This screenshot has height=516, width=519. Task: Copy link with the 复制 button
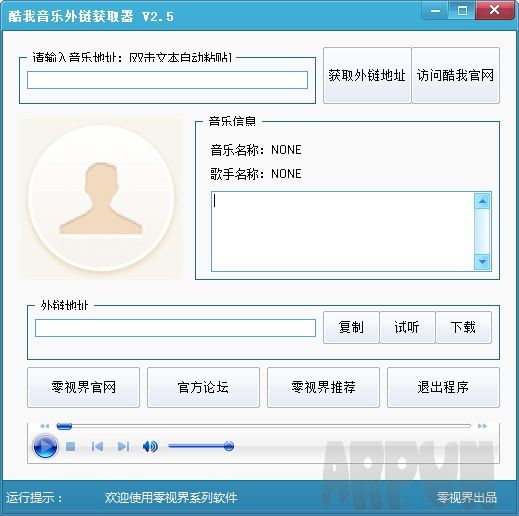pyautogui.click(x=351, y=327)
